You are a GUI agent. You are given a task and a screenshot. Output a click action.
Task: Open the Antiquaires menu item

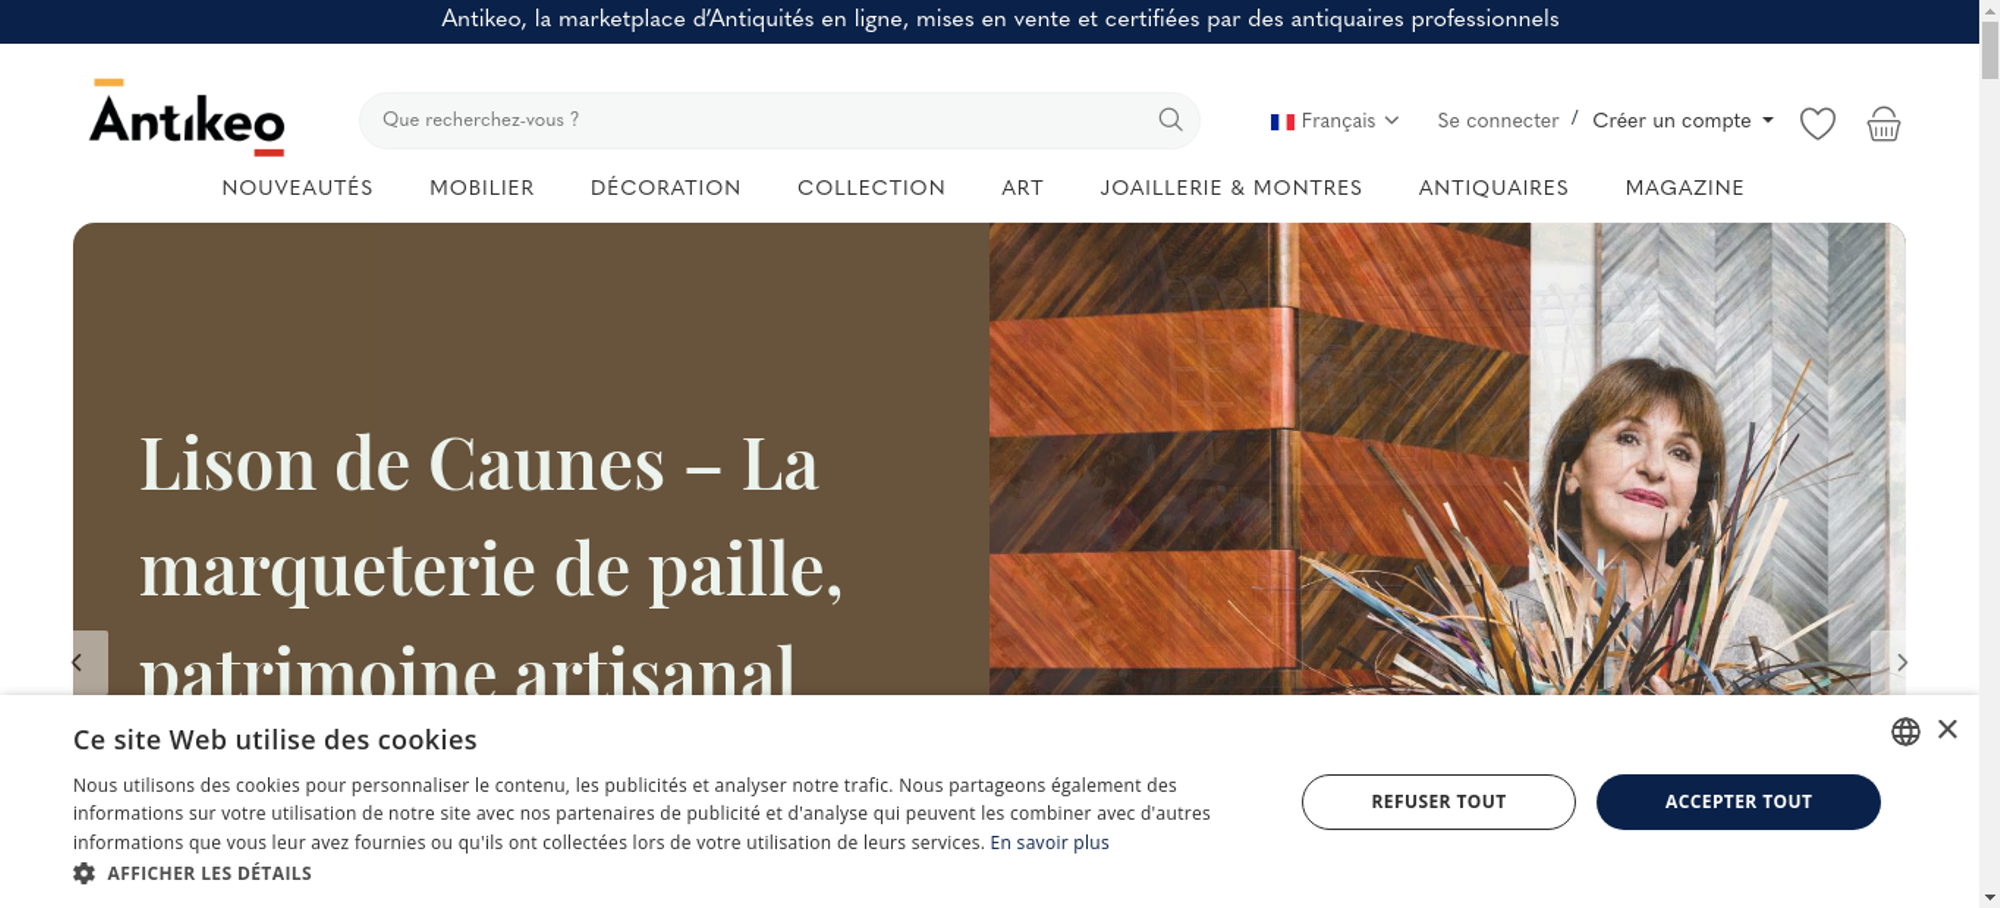coord(1493,188)
